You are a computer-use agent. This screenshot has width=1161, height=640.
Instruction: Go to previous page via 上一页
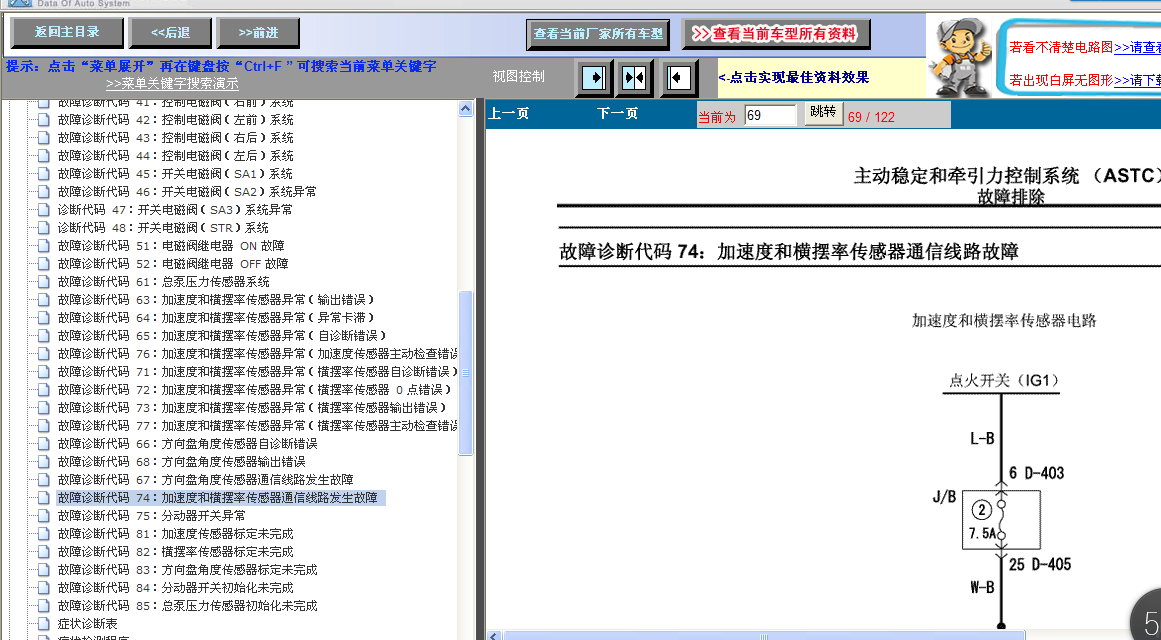(x=508, y=114)
